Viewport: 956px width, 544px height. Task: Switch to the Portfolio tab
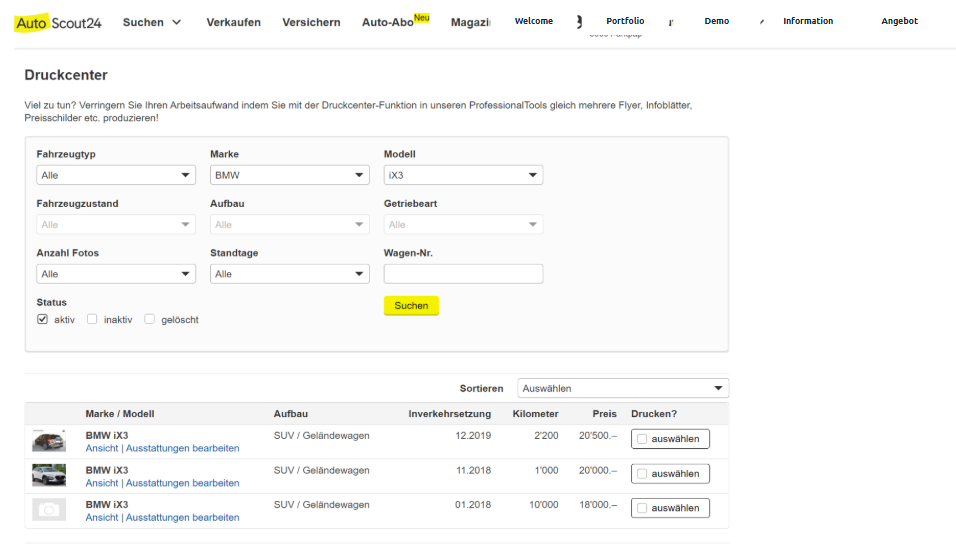click(x=625, y=21)
